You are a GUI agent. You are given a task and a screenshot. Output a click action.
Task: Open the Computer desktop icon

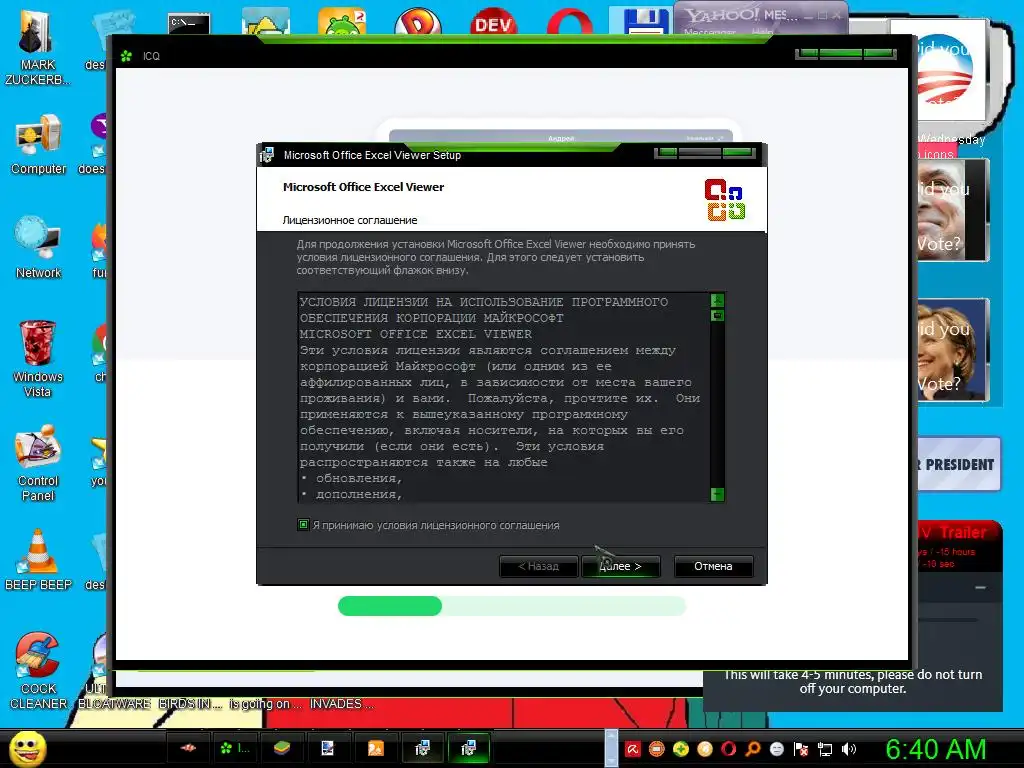39,144
